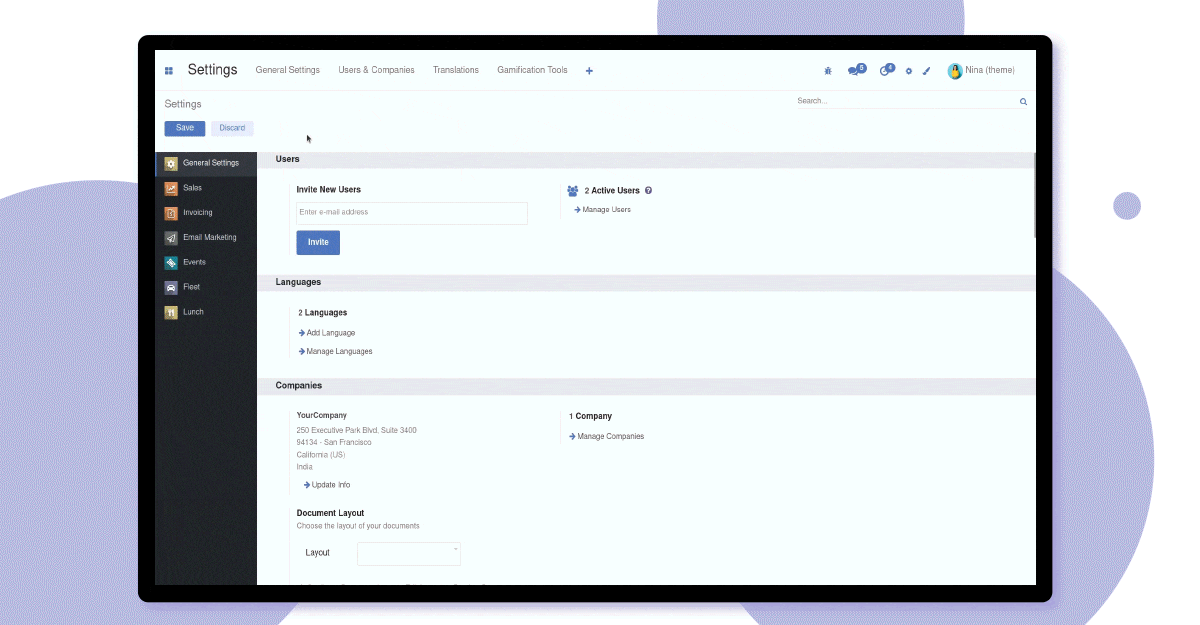1200x625 pixels.
Task: Open the Users & Companies menu
Action: tap(376, 70)
